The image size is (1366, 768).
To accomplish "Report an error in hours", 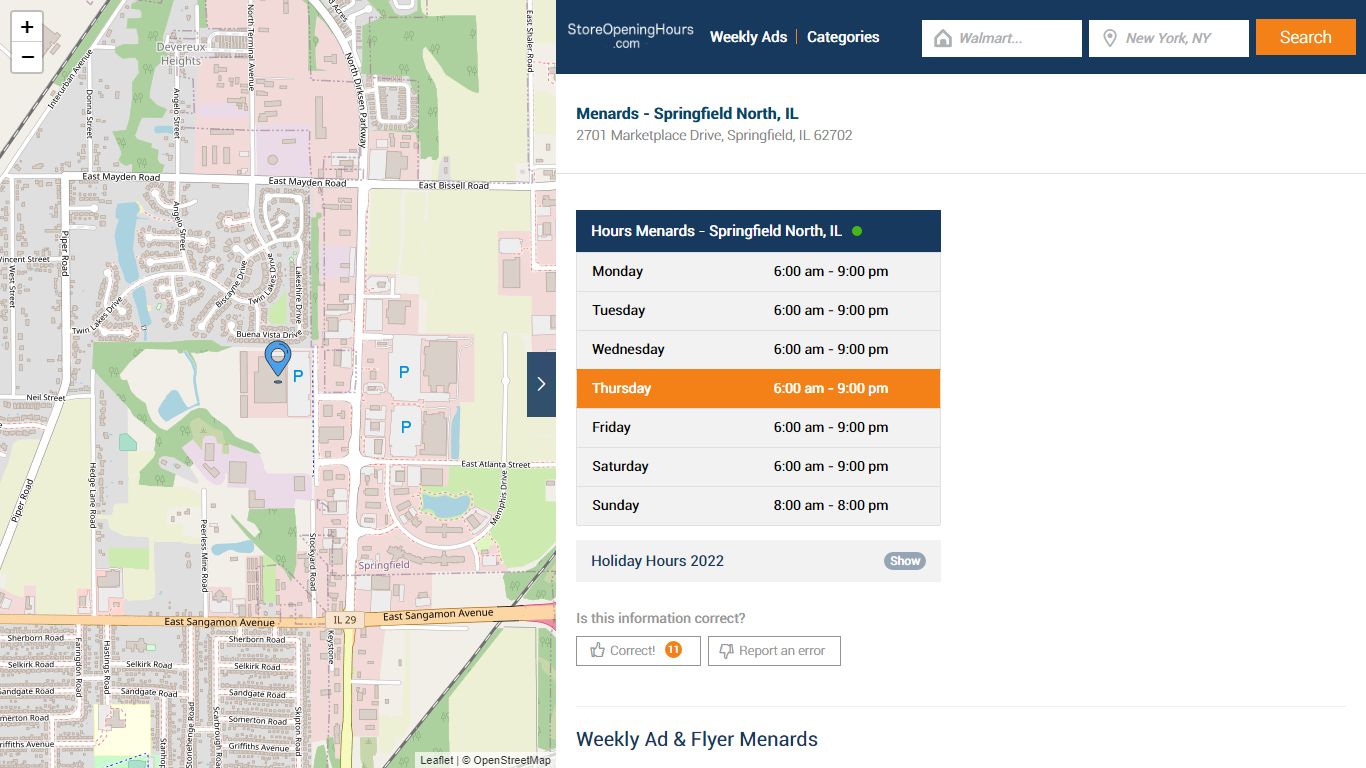I will (x=774, y=651).
